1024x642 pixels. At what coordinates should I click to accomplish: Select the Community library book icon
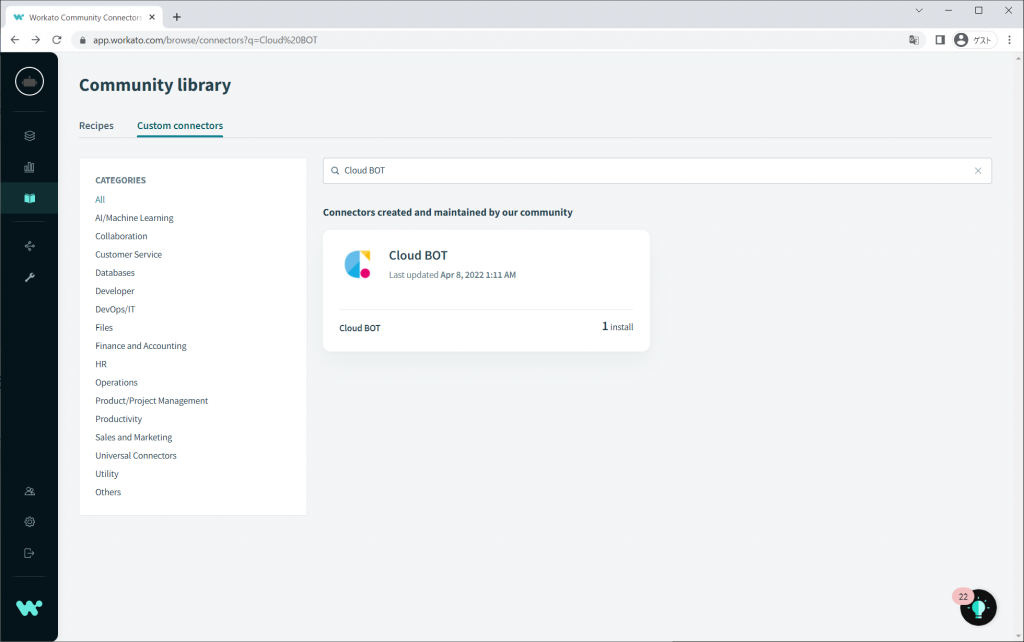click(x=29, y=199)
